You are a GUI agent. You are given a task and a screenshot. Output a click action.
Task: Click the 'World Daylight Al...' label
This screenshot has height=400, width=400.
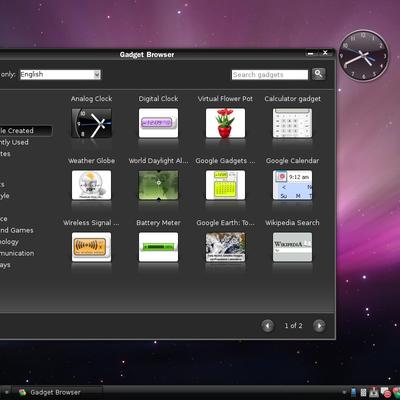pyautogui.click(x=158, y=161)
